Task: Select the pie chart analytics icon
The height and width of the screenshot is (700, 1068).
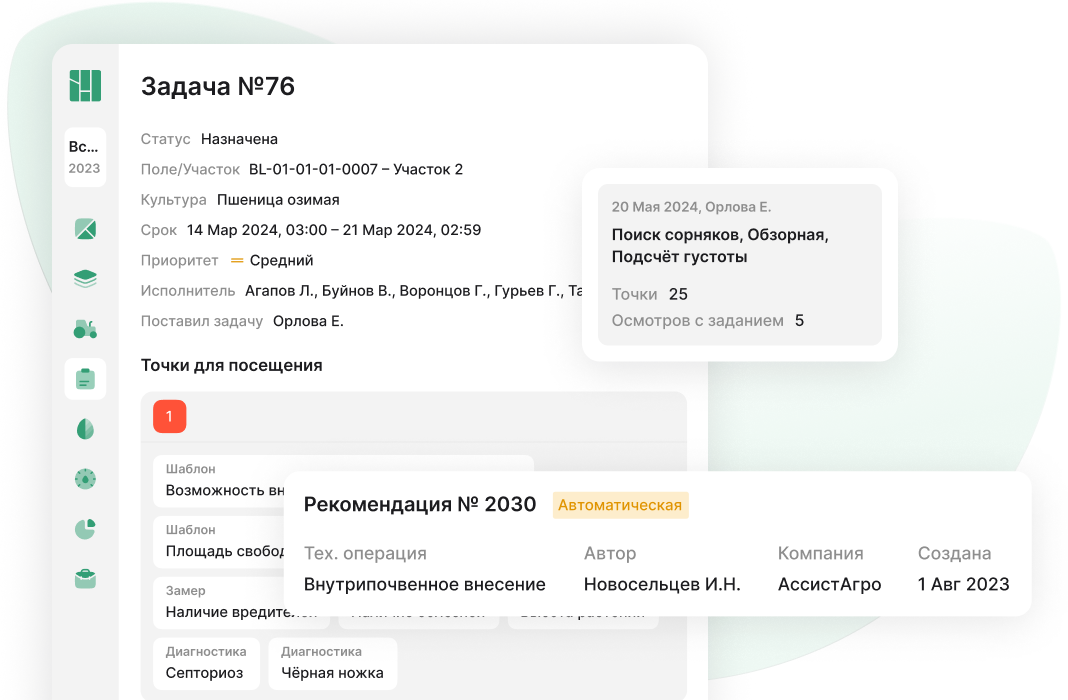Action: pos(86,528)
